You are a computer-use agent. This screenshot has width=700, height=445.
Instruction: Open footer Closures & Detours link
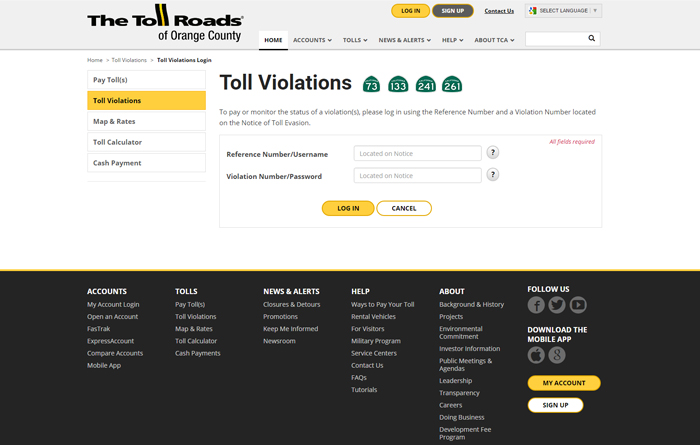292,304
